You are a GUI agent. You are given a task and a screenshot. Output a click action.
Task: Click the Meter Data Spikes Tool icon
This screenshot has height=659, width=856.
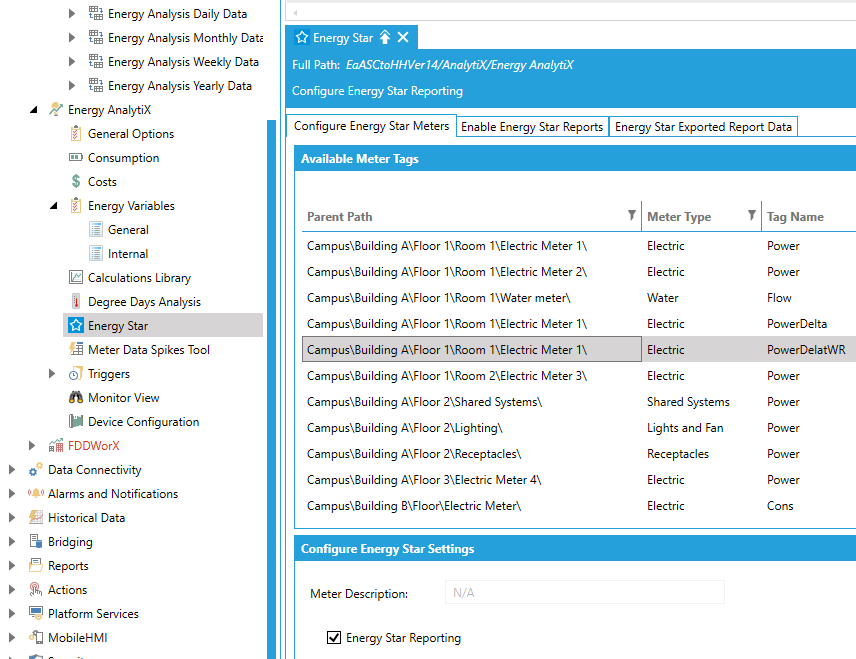click(76, 350)
